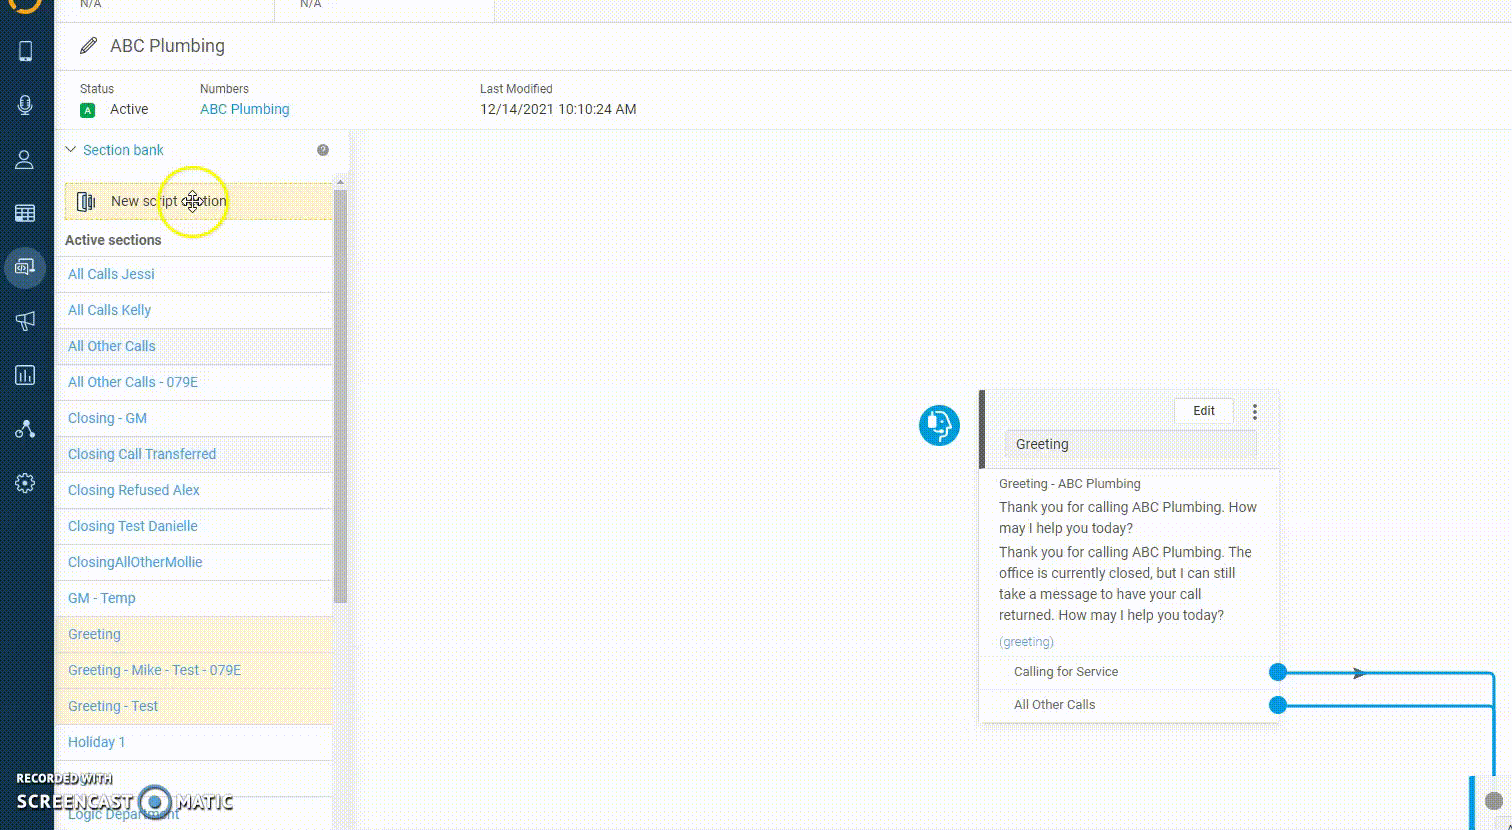Image resolution: width=1512 pixels, height=830 pixels.
Task: Click the mobile phone icon in sidebar
Action: pos(26,52)
